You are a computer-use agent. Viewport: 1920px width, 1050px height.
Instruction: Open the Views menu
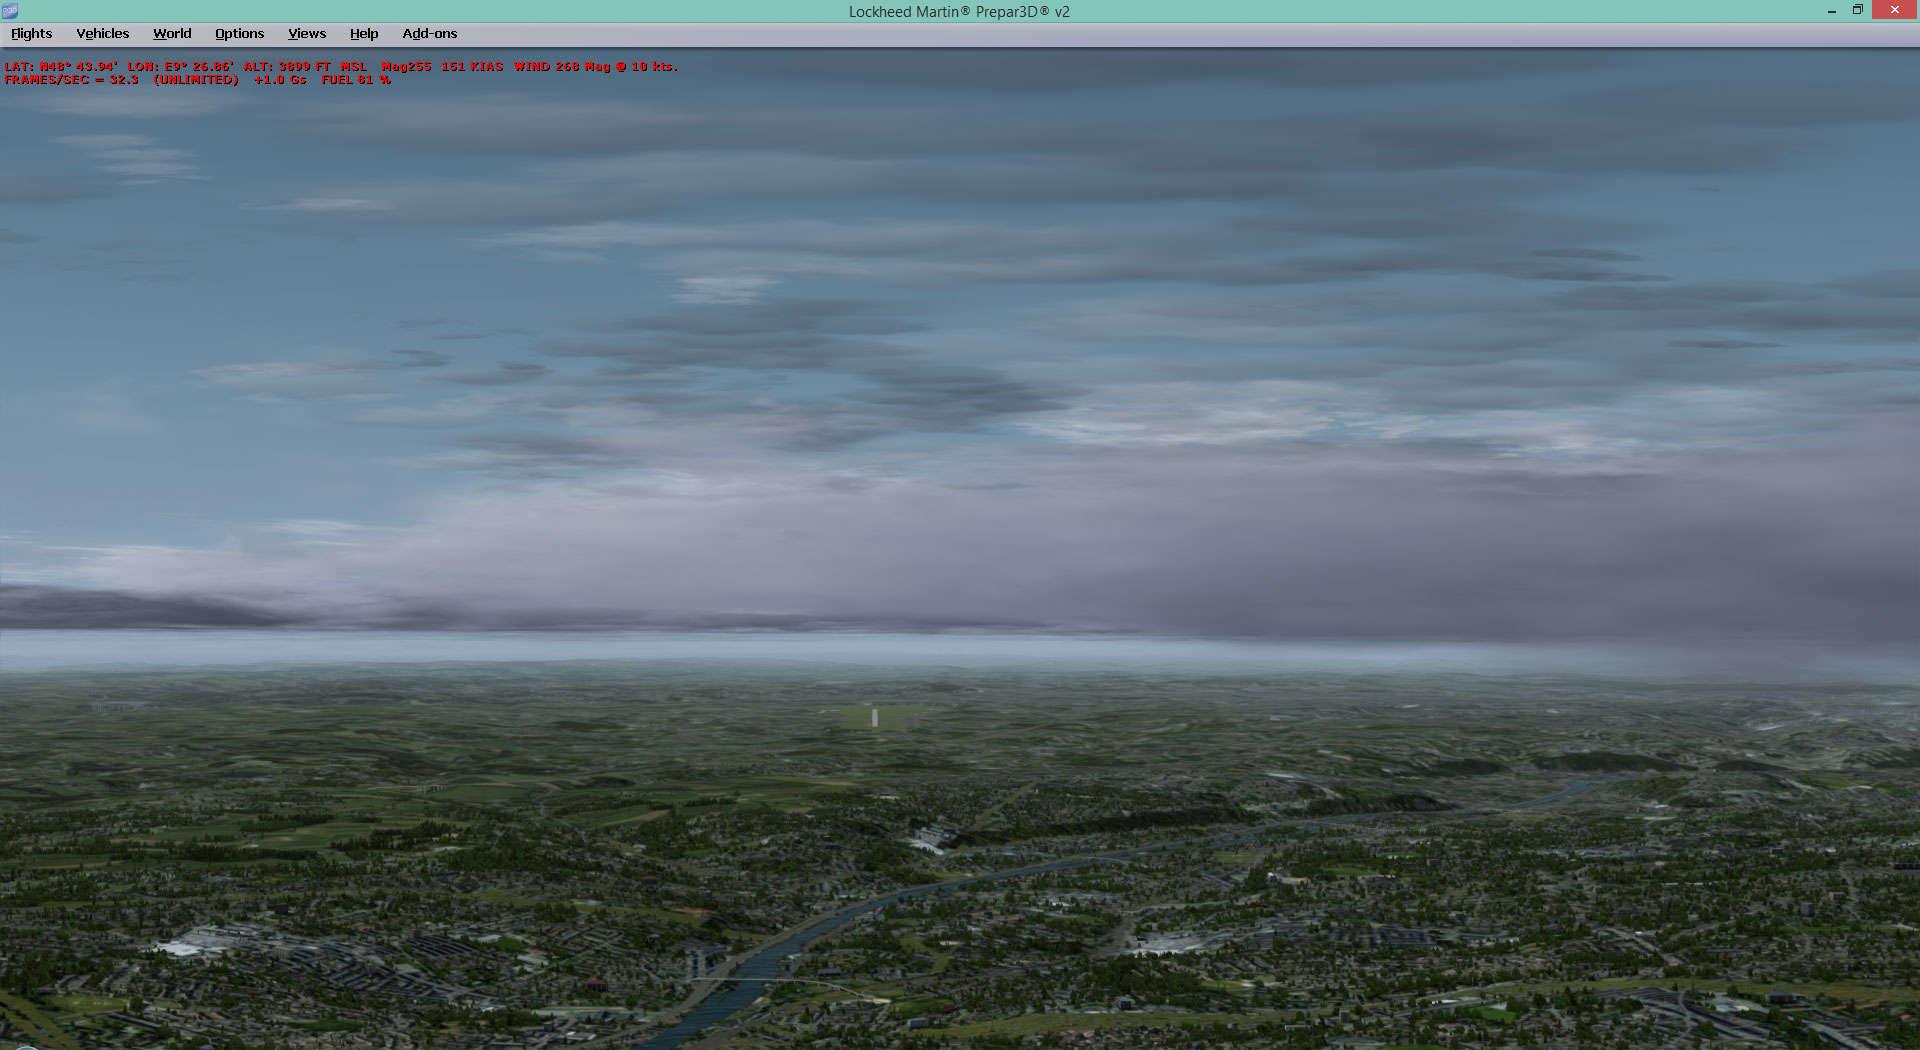[306, 33]
